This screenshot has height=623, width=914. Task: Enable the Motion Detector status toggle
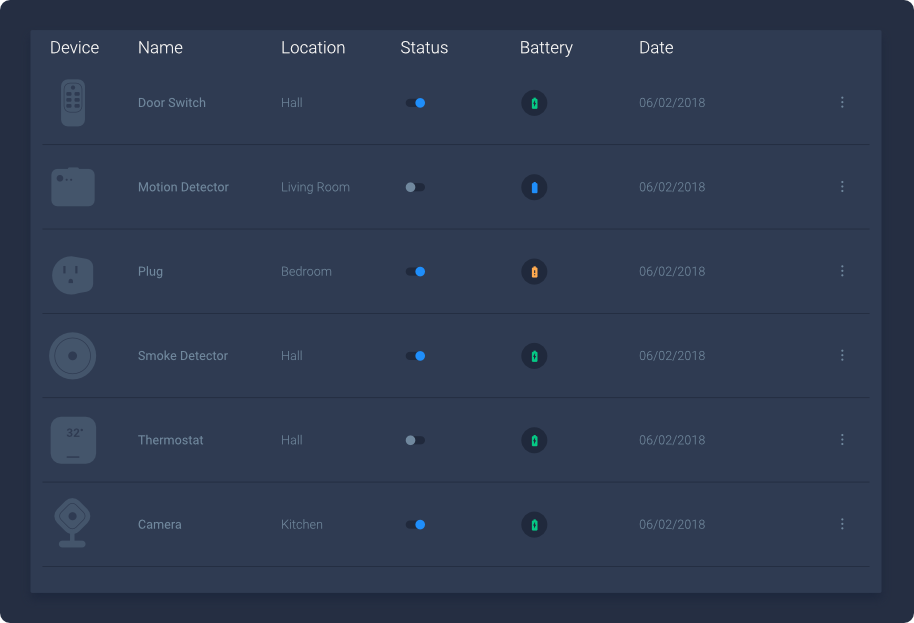tap(415, 186)
